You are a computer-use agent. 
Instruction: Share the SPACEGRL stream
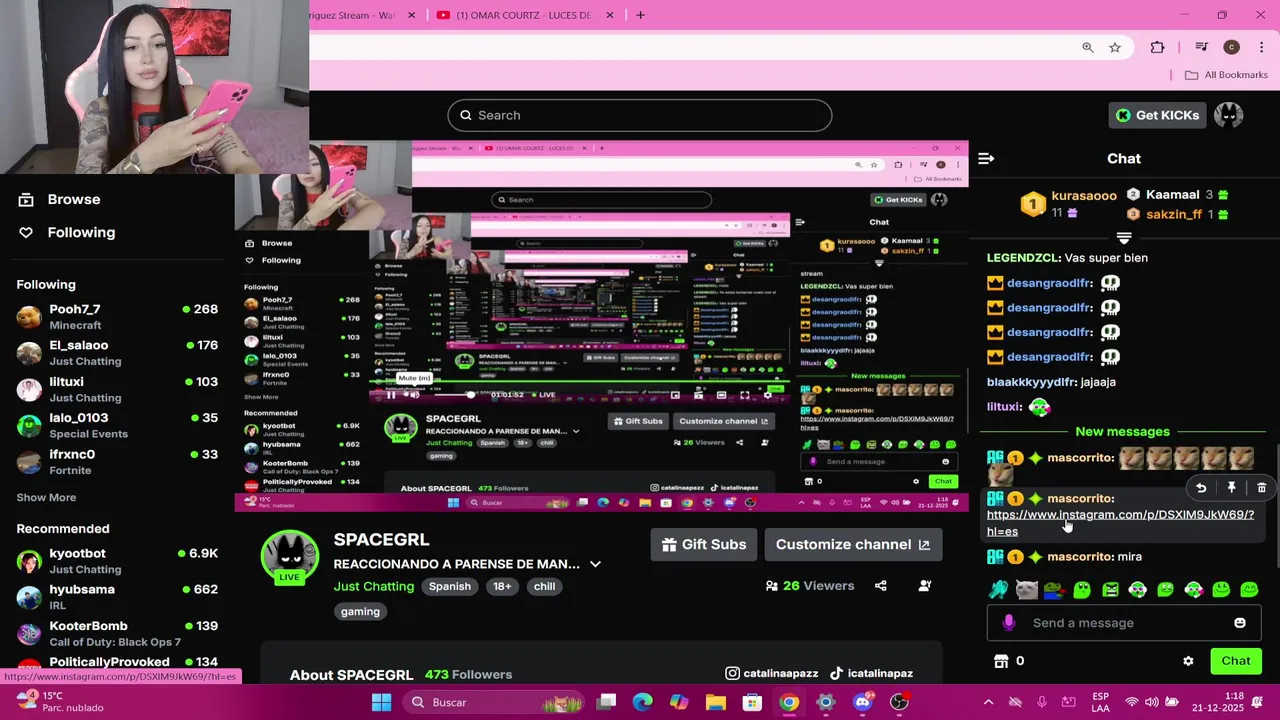(881, 586)
